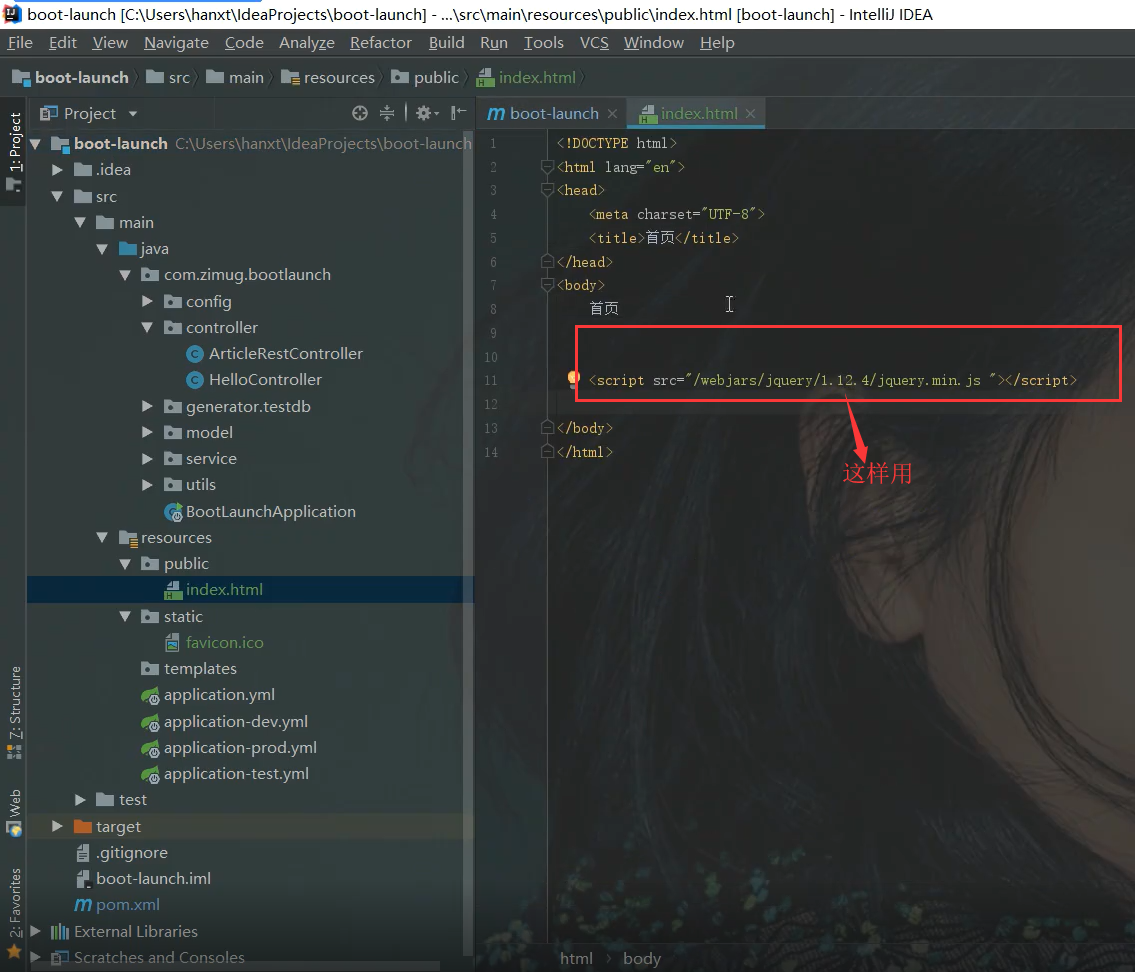The height and width of the screenshot is (972, 1135).
Task: Collapse the controller package
Action: tap(147, 327)
